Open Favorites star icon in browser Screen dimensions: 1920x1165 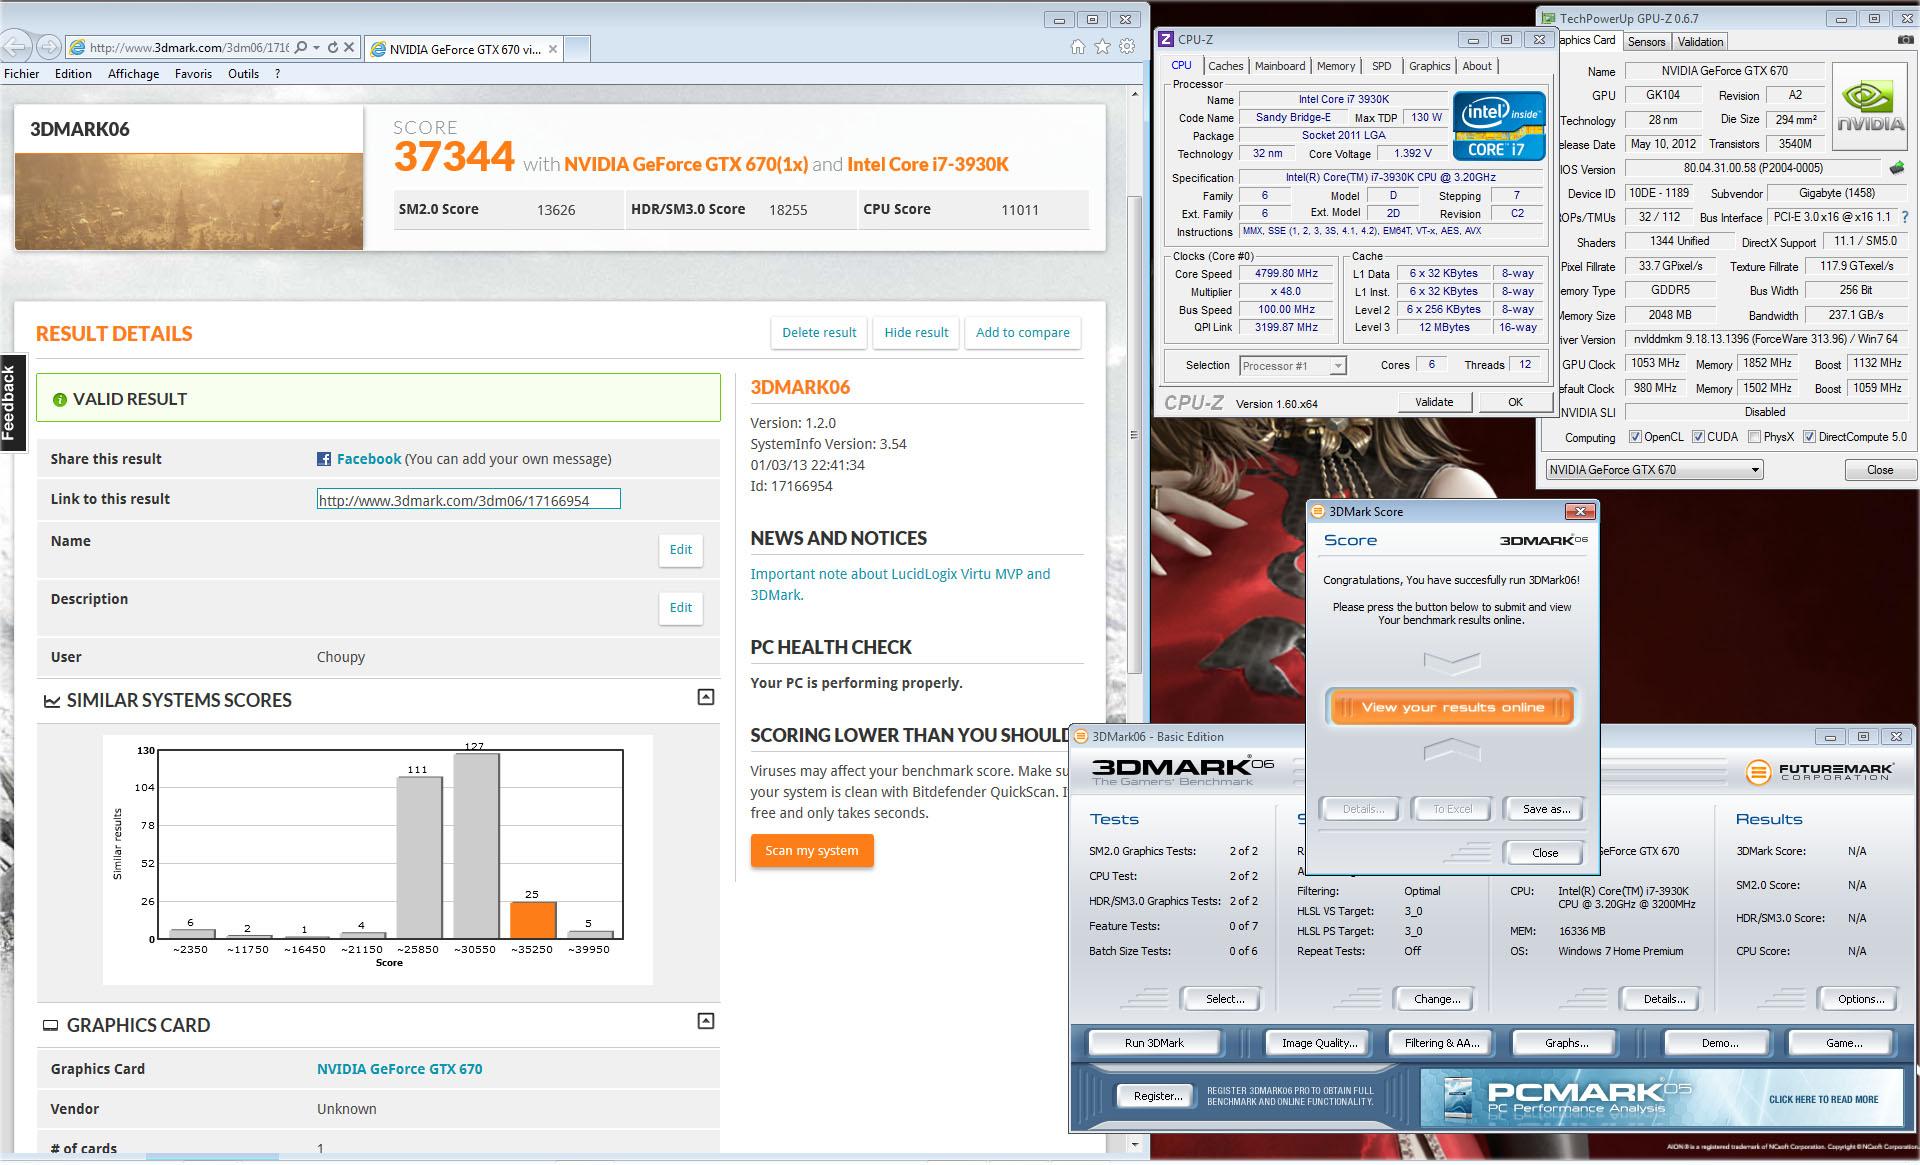coord(1102,47)
